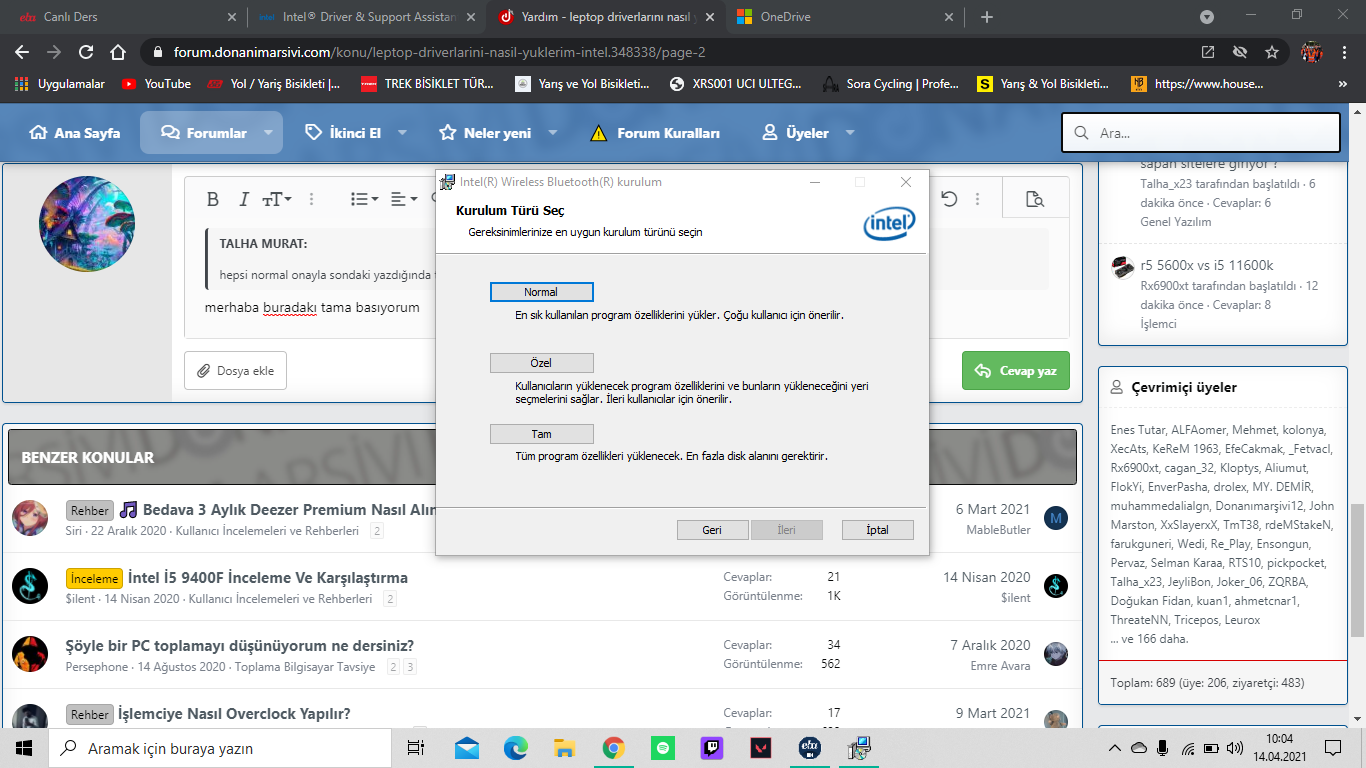The width and height of the screenshot is (1366, 768).
Task: Choose Tam installation type in Intel installer
Action: (x=541, y=434)
